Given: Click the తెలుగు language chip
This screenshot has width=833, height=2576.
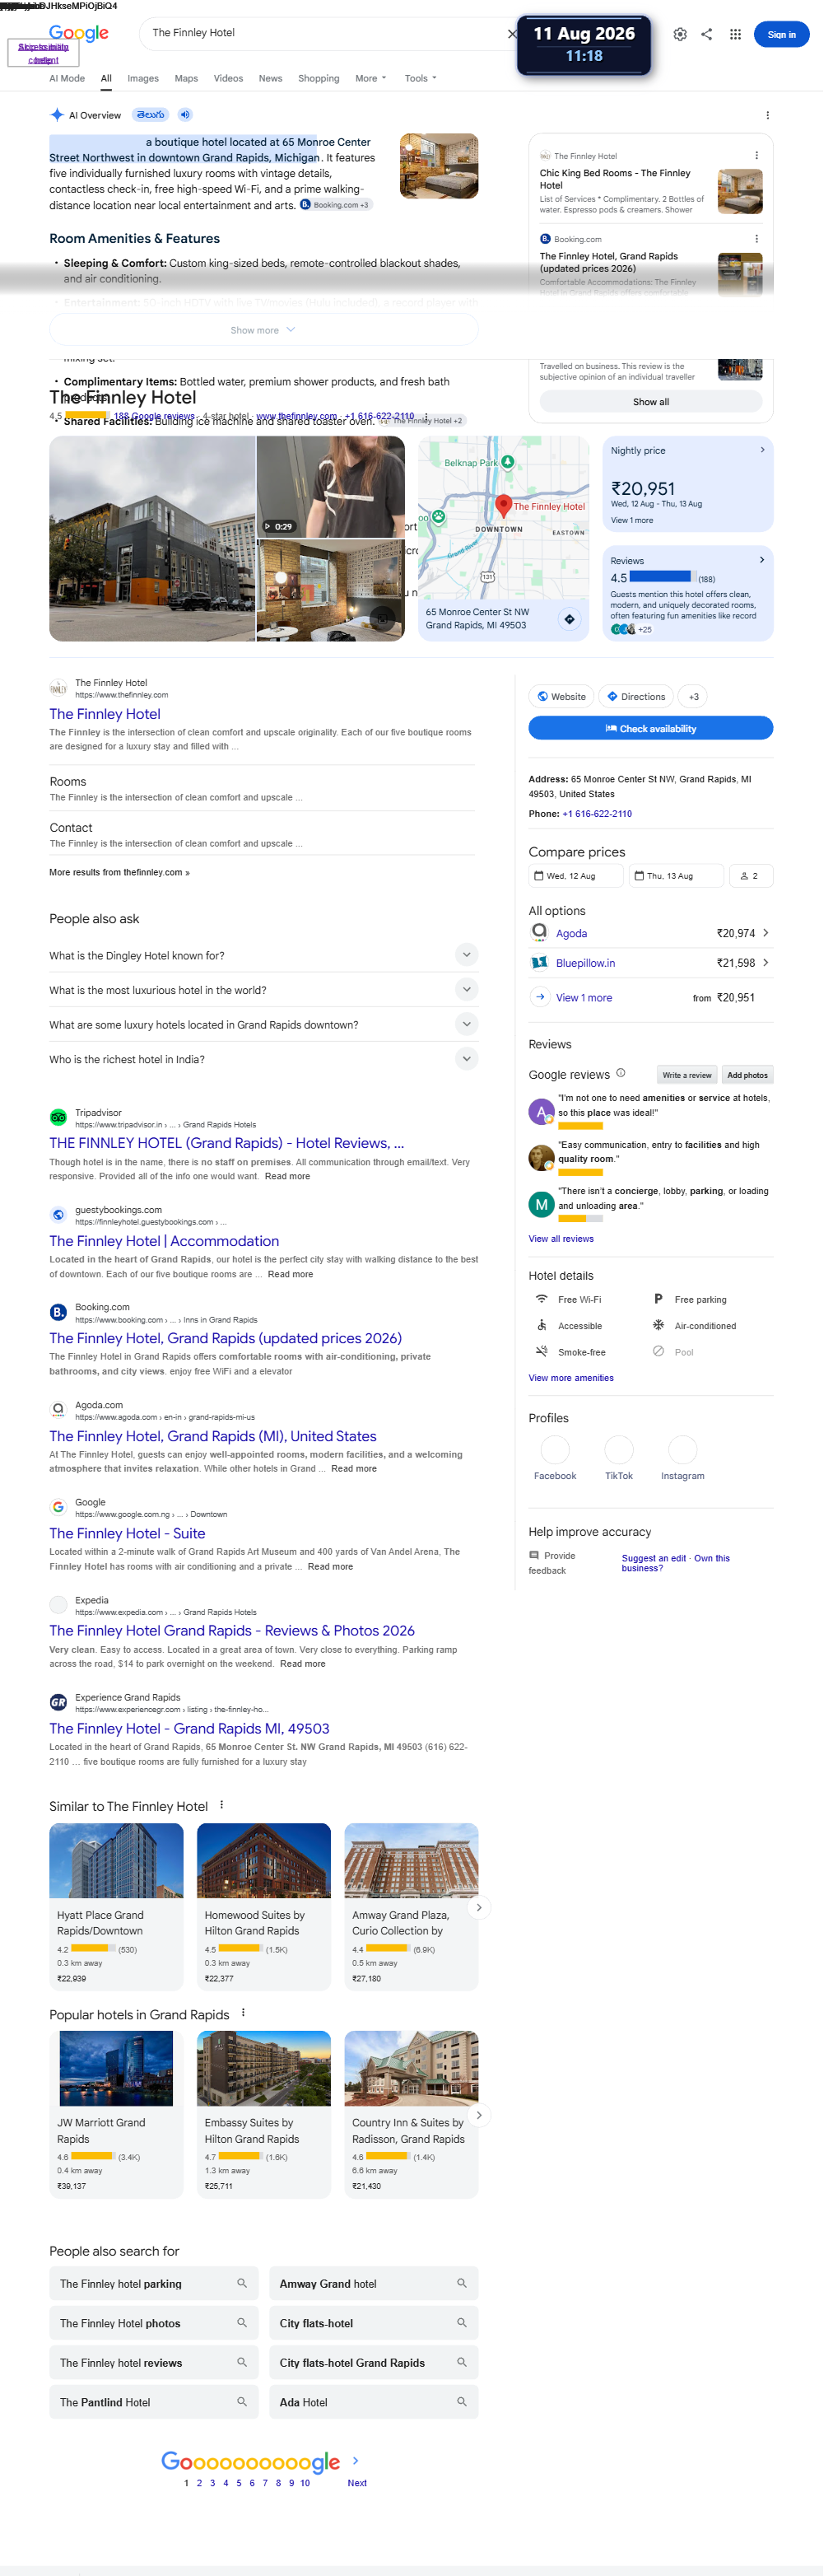Looking at the screenshot, I should [151, 115].
